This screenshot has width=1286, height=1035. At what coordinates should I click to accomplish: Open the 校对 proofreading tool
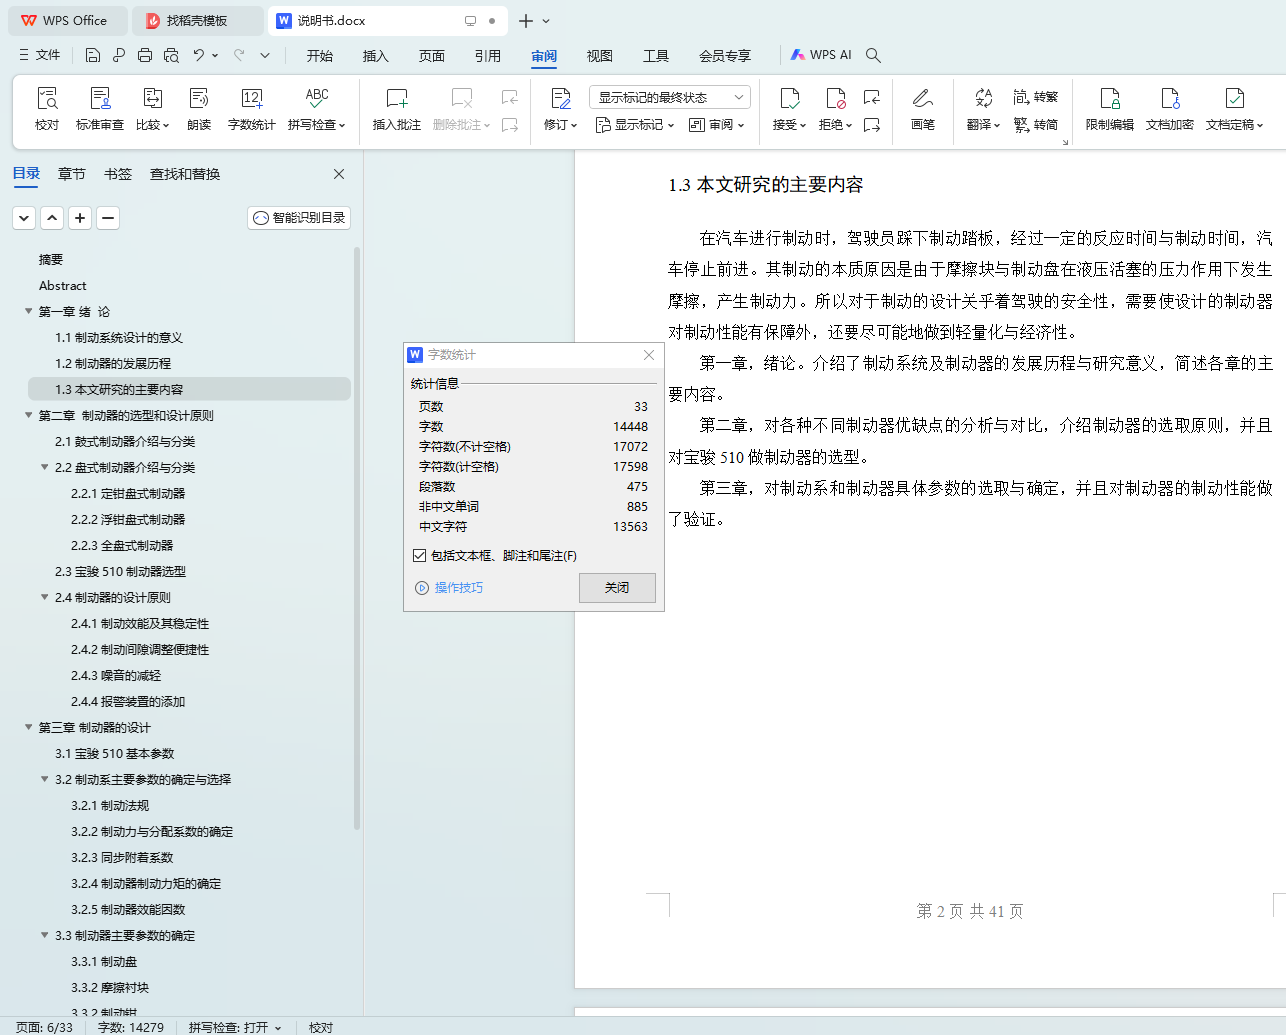click(x=47, y=109)
